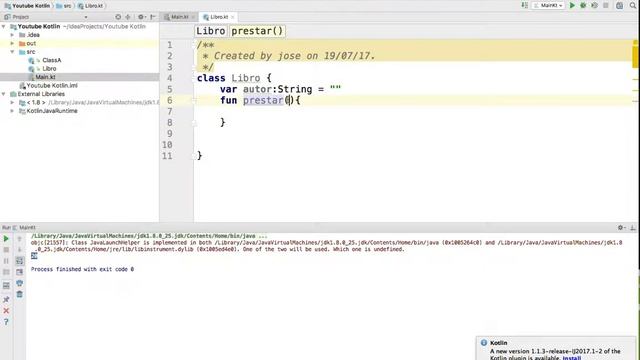The image size is (640, 360).
Task: Collapse the src folder arrow
Action: coord(12,52)
